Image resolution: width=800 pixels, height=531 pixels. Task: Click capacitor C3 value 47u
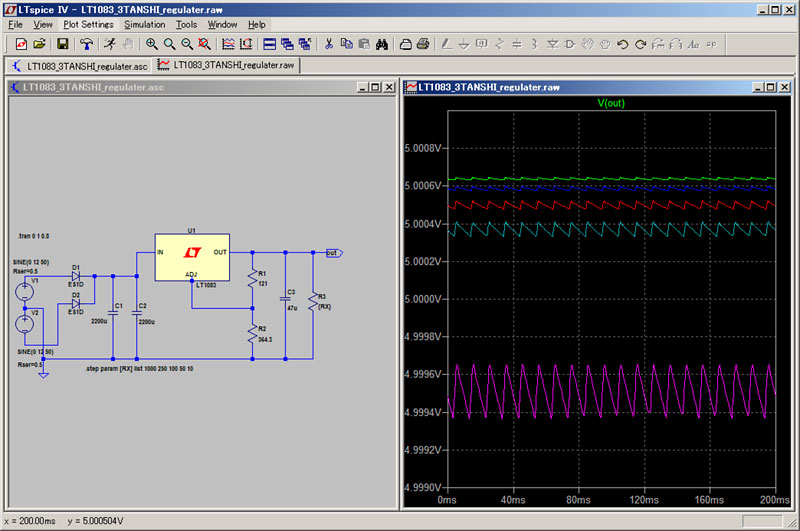click(292, 308)
